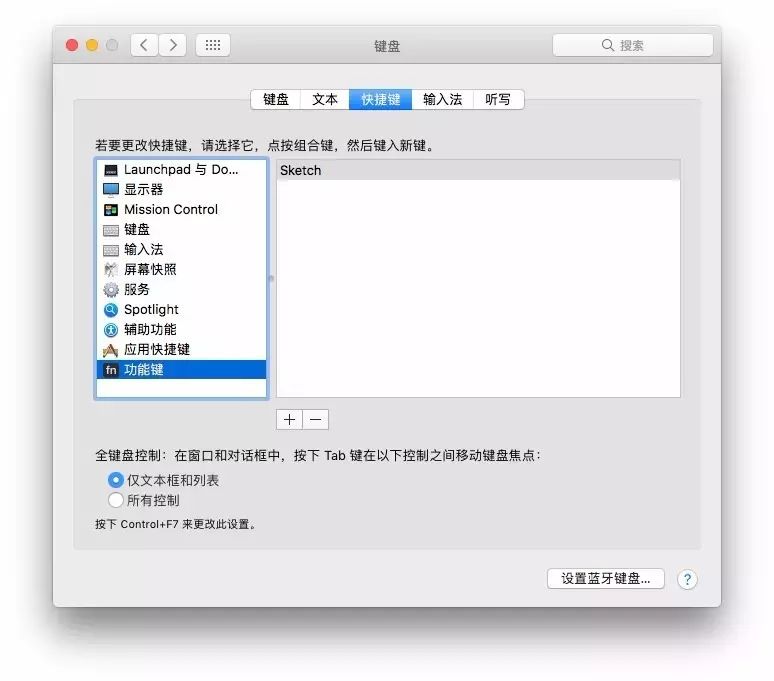
Task: Open the 输入法 tab
Action: tap(442, 99)
